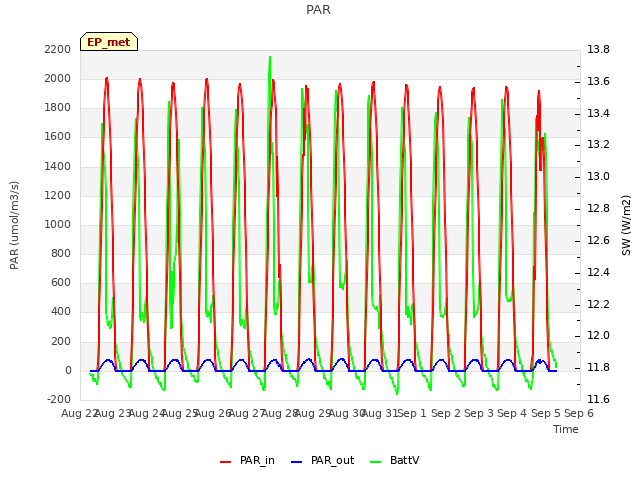Click the 800 left axis tick label
Viewport: 640px width, 480px height.
(61, 253)
